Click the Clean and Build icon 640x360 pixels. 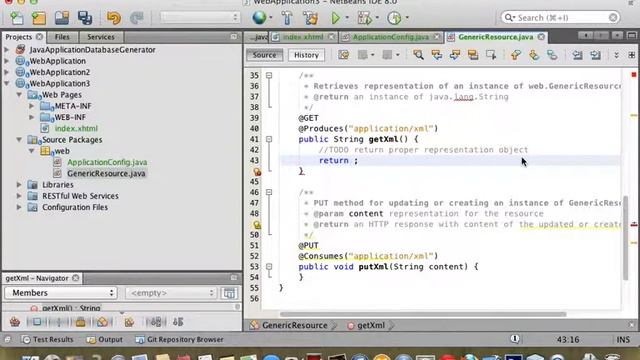tap(310, 18)
